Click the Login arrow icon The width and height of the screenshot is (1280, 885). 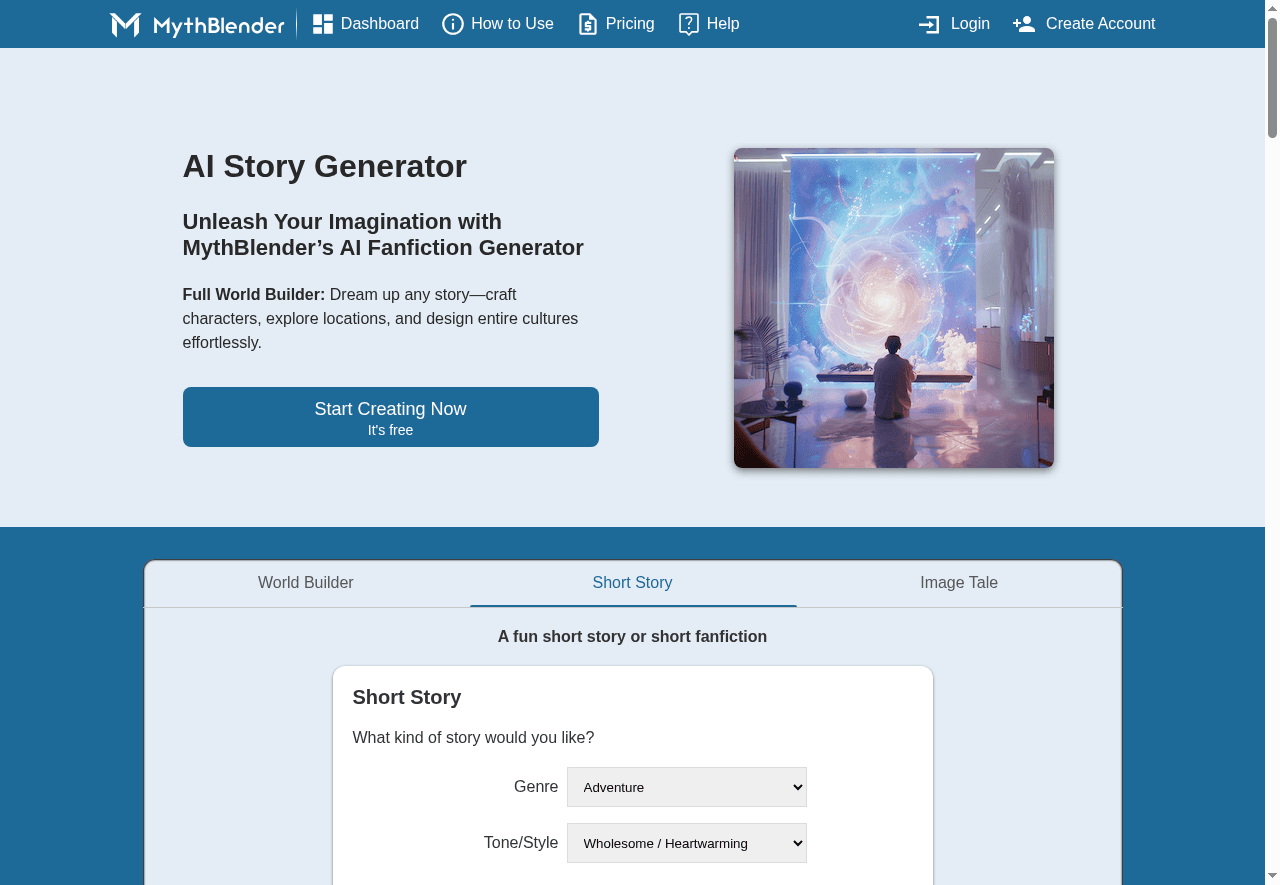pos(929,24)
